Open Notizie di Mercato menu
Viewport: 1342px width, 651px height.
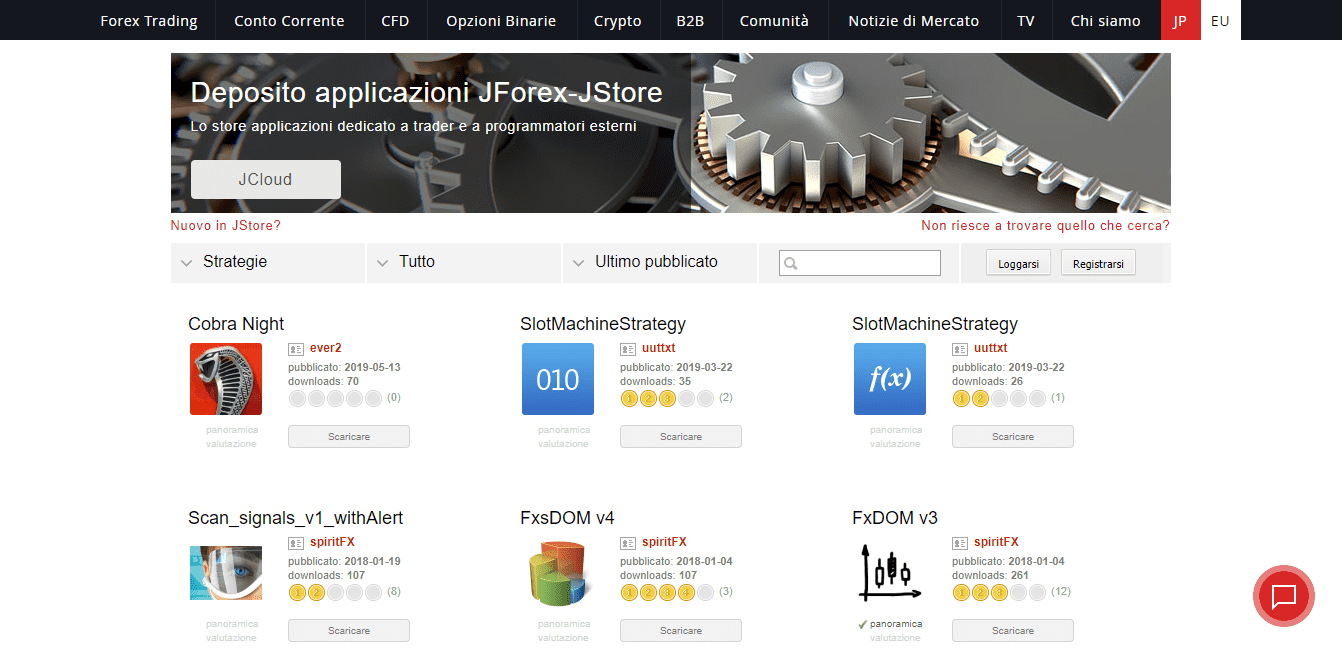point(913,20)
